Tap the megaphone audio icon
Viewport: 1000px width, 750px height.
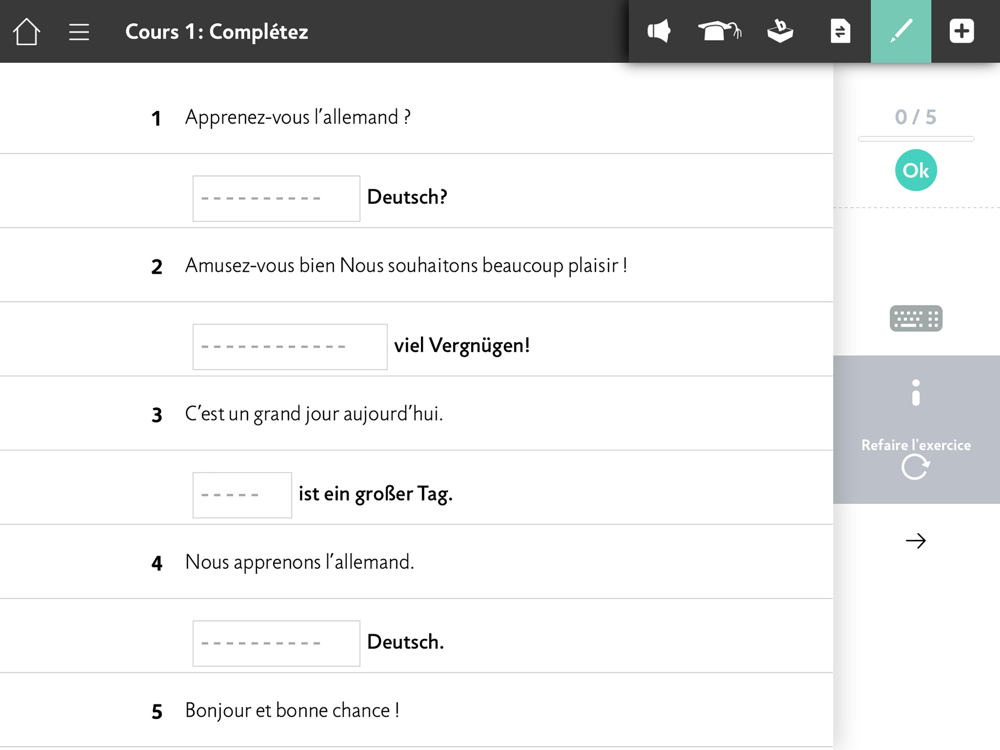pos(659,31)
